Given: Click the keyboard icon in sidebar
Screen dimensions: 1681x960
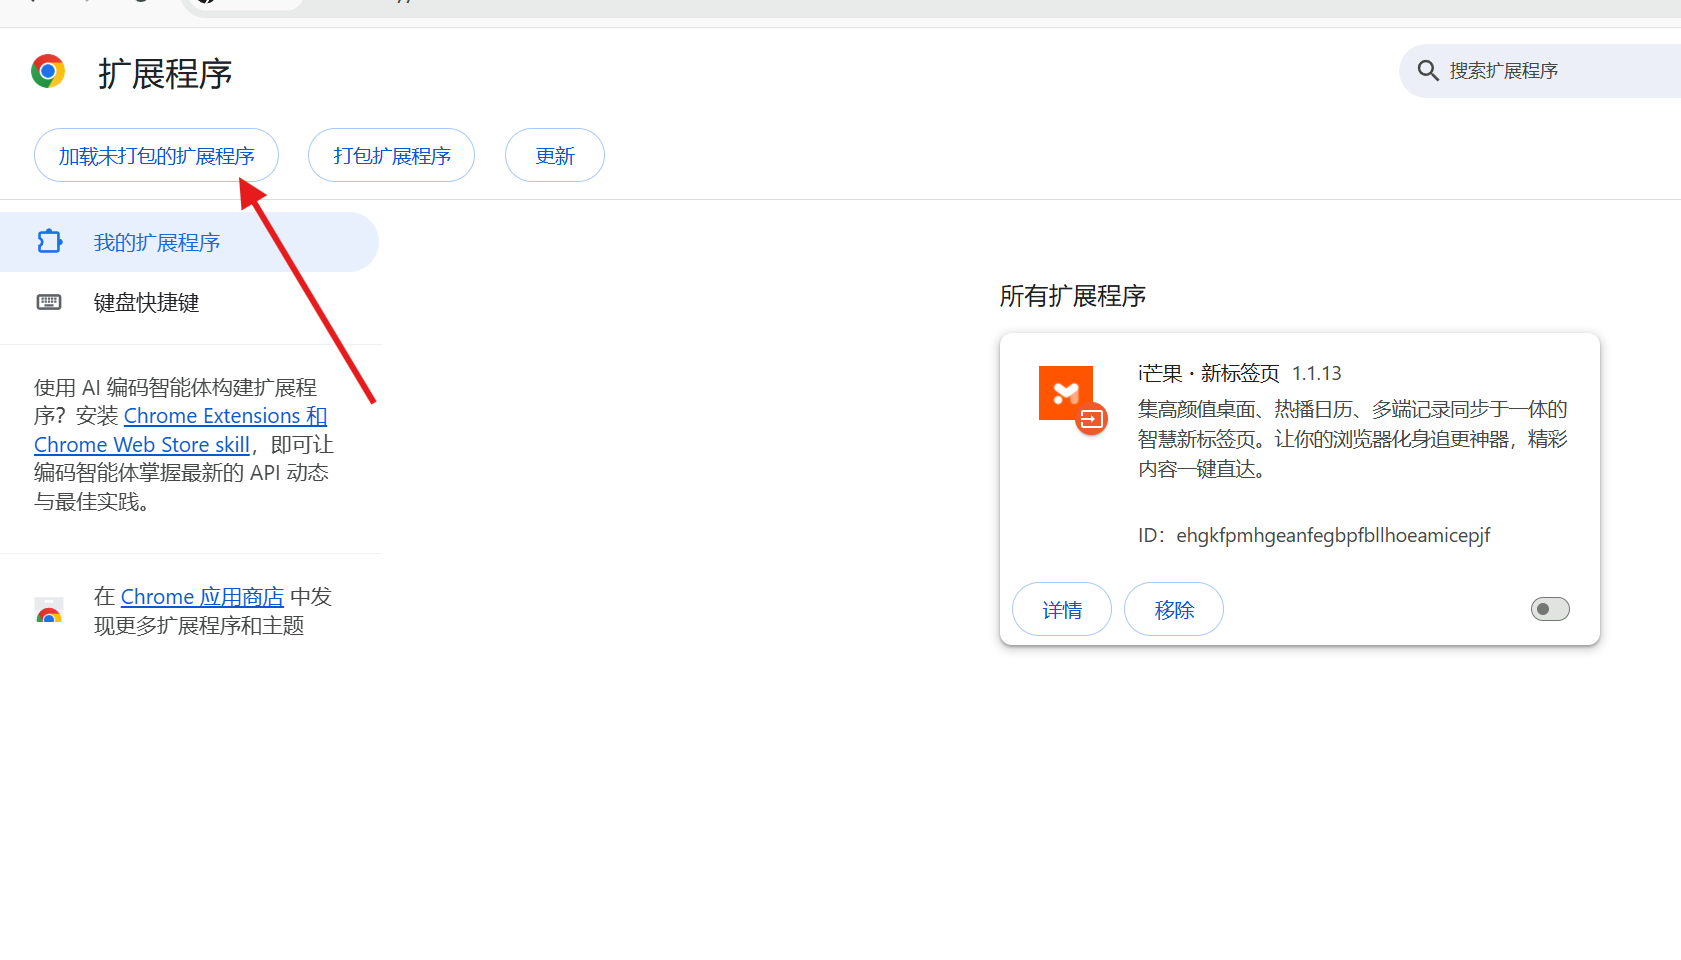Looking at the screenshot, I should 49,302.
